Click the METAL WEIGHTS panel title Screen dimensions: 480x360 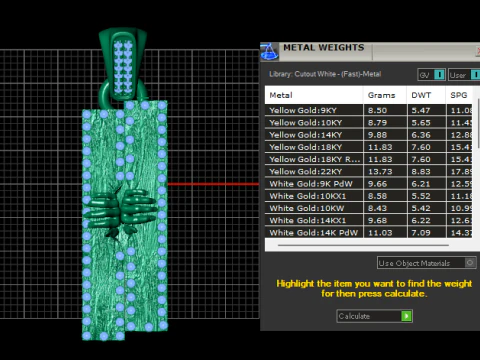tap(324, 48)
